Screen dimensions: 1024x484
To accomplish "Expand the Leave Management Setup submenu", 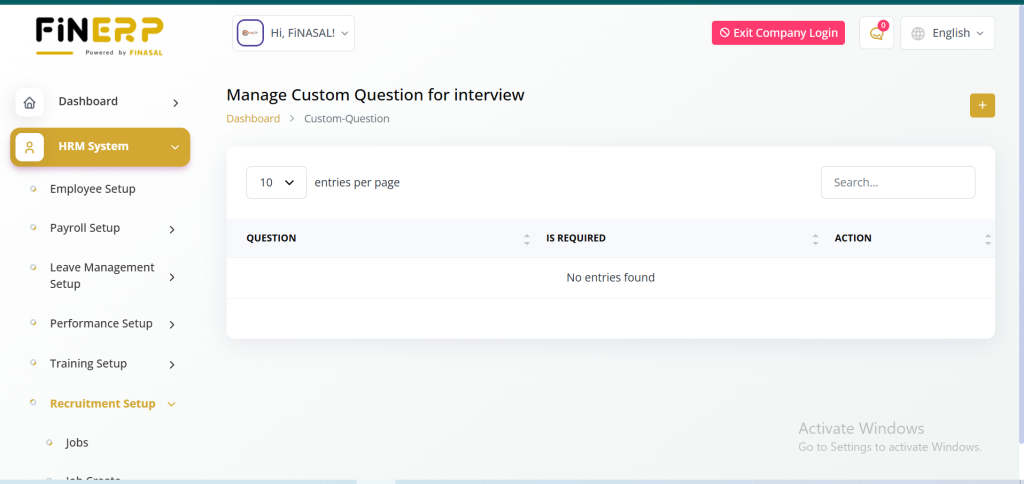I will 172,277.
